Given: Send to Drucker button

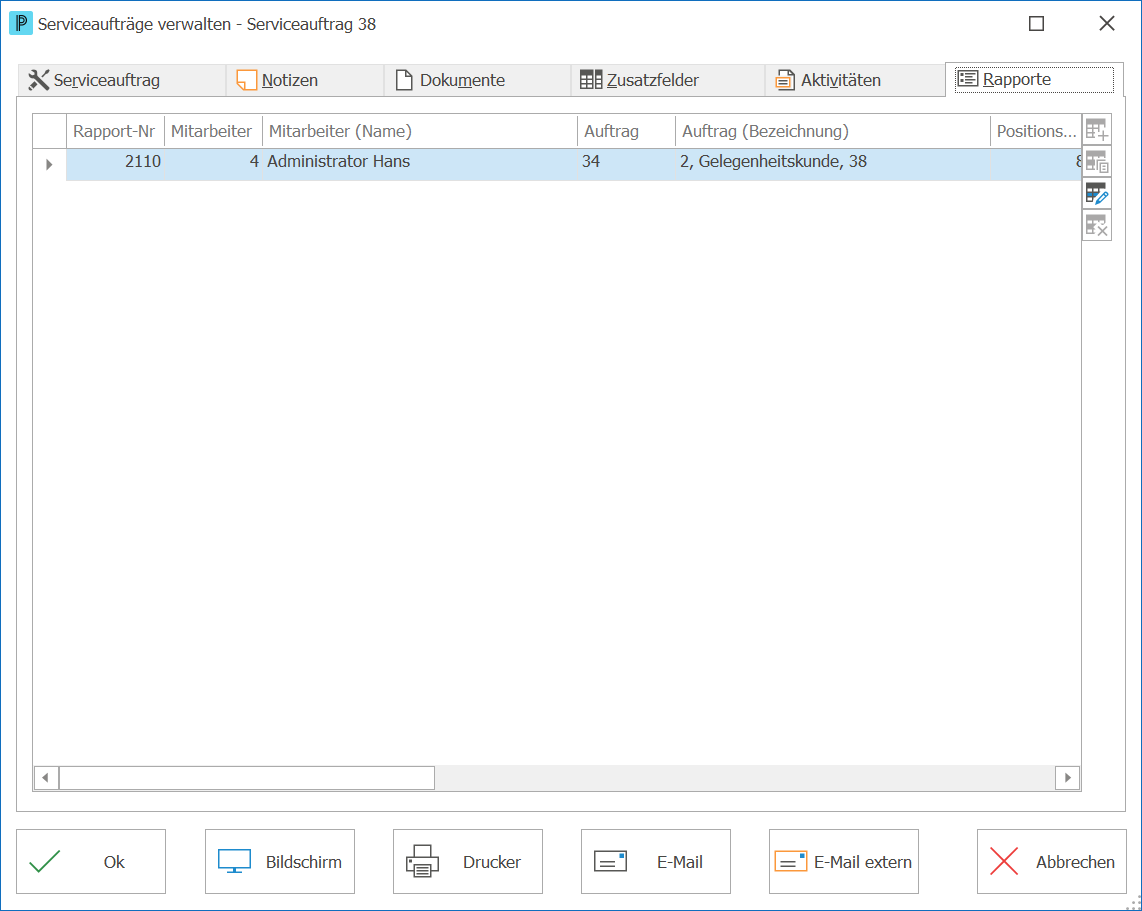Looking at the screenshot, I should (468, 861).
